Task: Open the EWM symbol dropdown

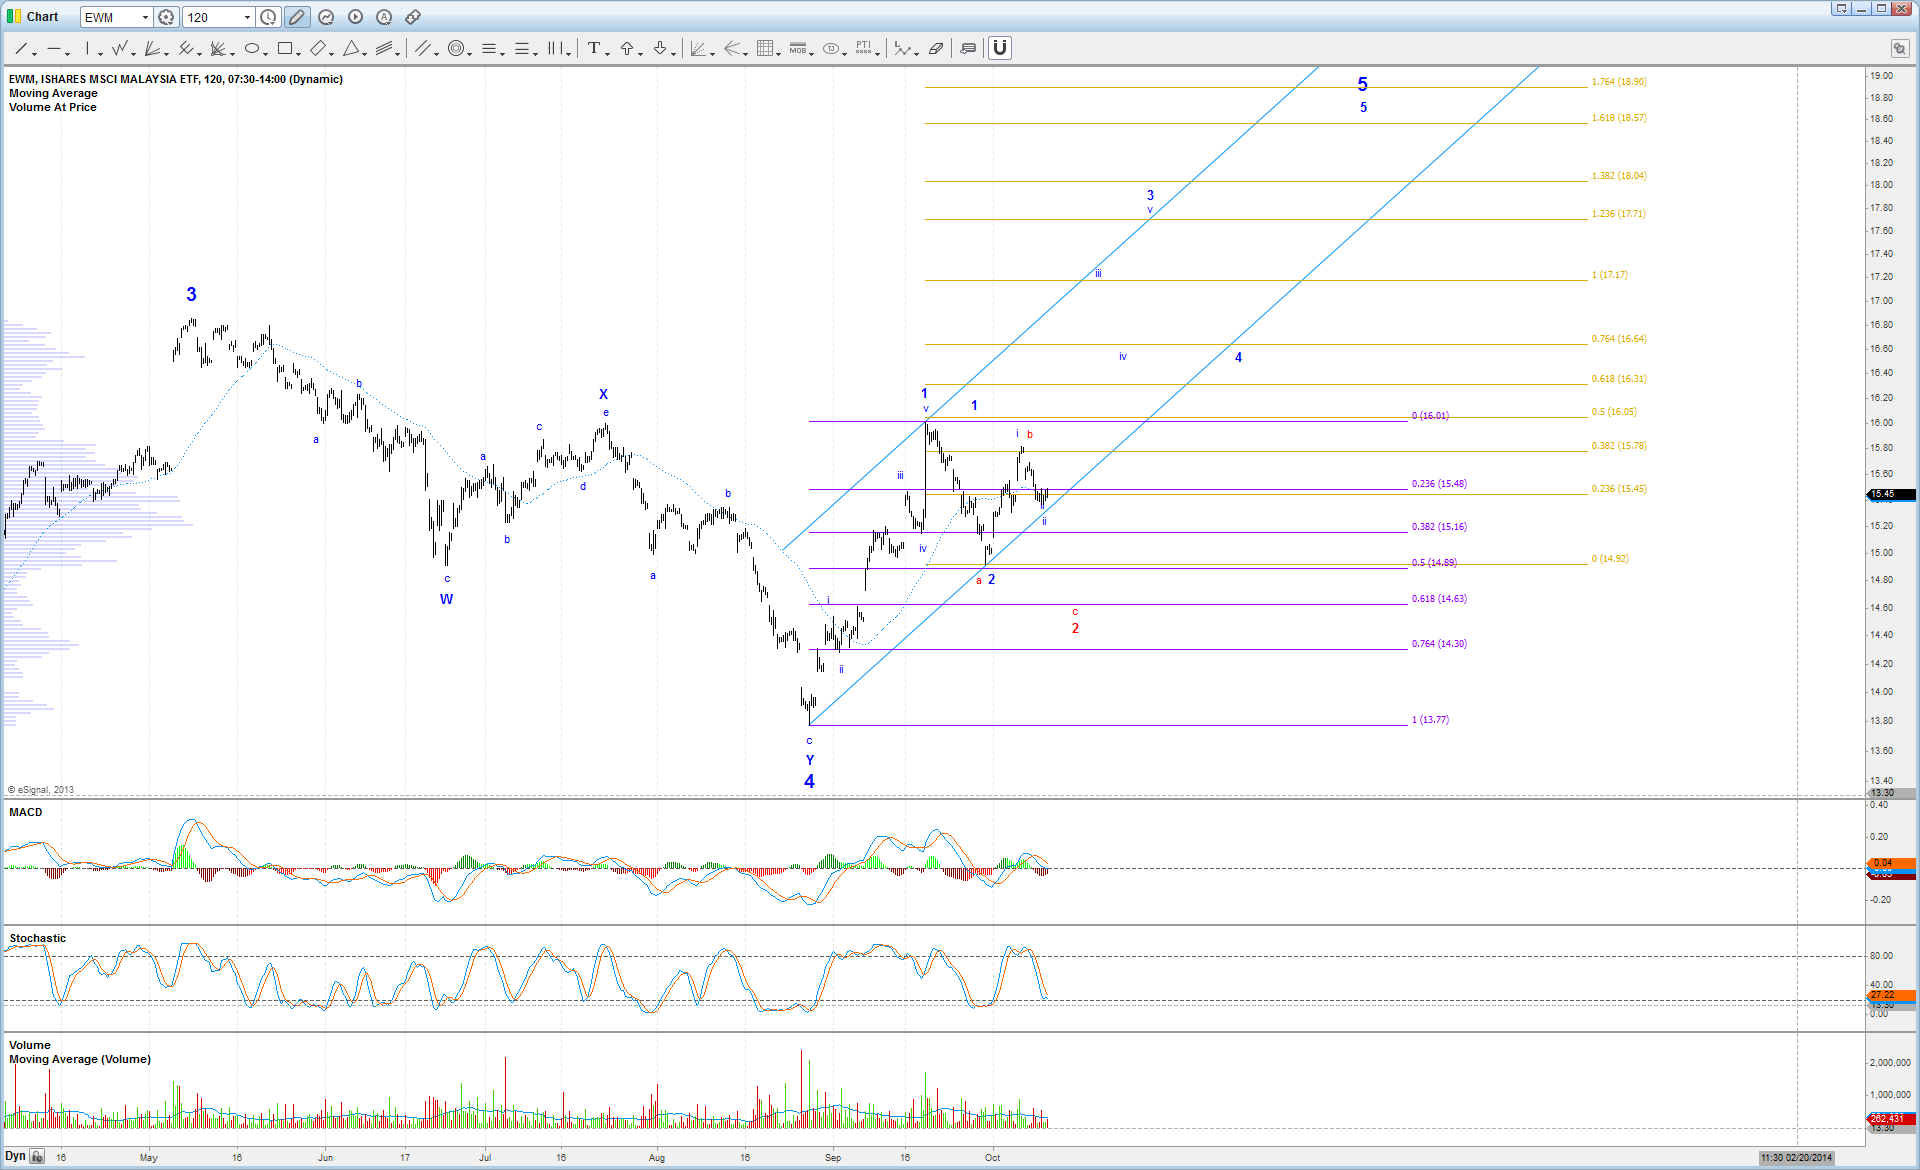Action: 145,17
